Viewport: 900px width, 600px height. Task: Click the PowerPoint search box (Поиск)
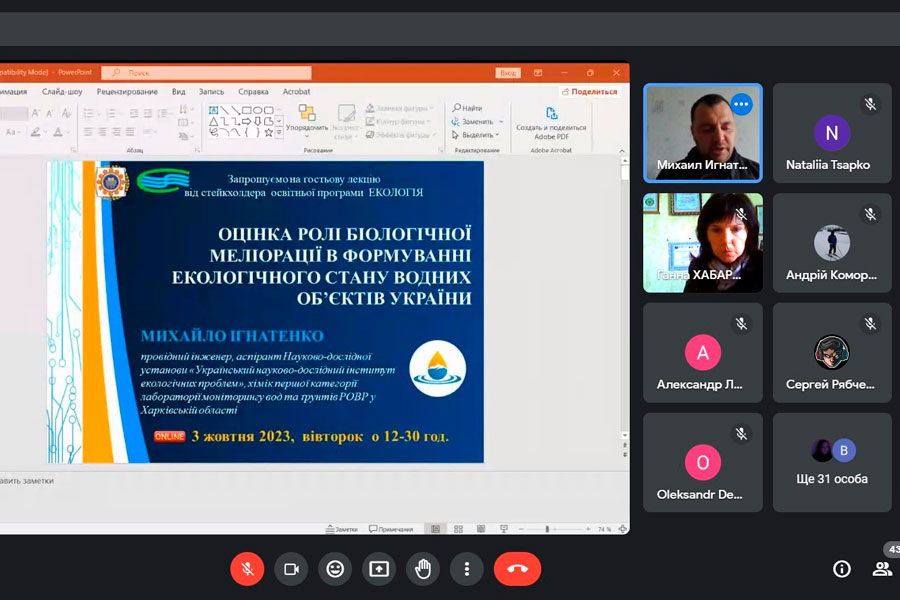click(207, 73)
